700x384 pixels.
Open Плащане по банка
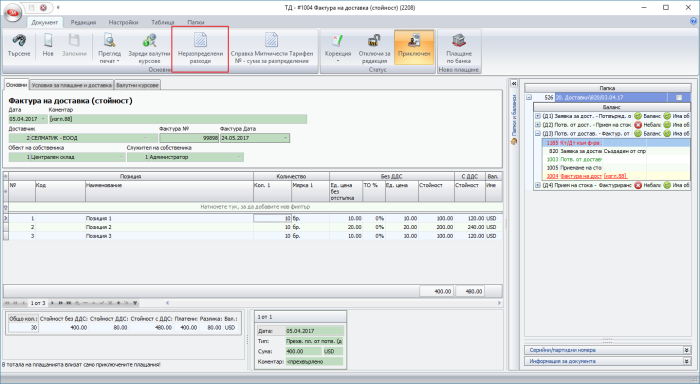pyautogui.click(x=459, y=48)
